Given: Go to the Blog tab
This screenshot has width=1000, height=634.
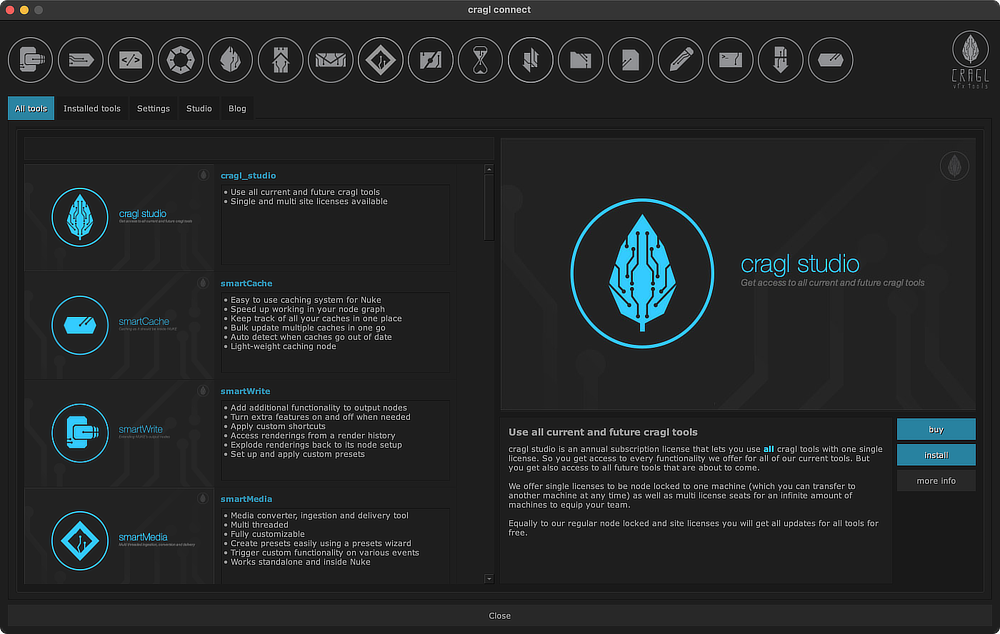Looking at the screenshot, I should pos(237,108).
